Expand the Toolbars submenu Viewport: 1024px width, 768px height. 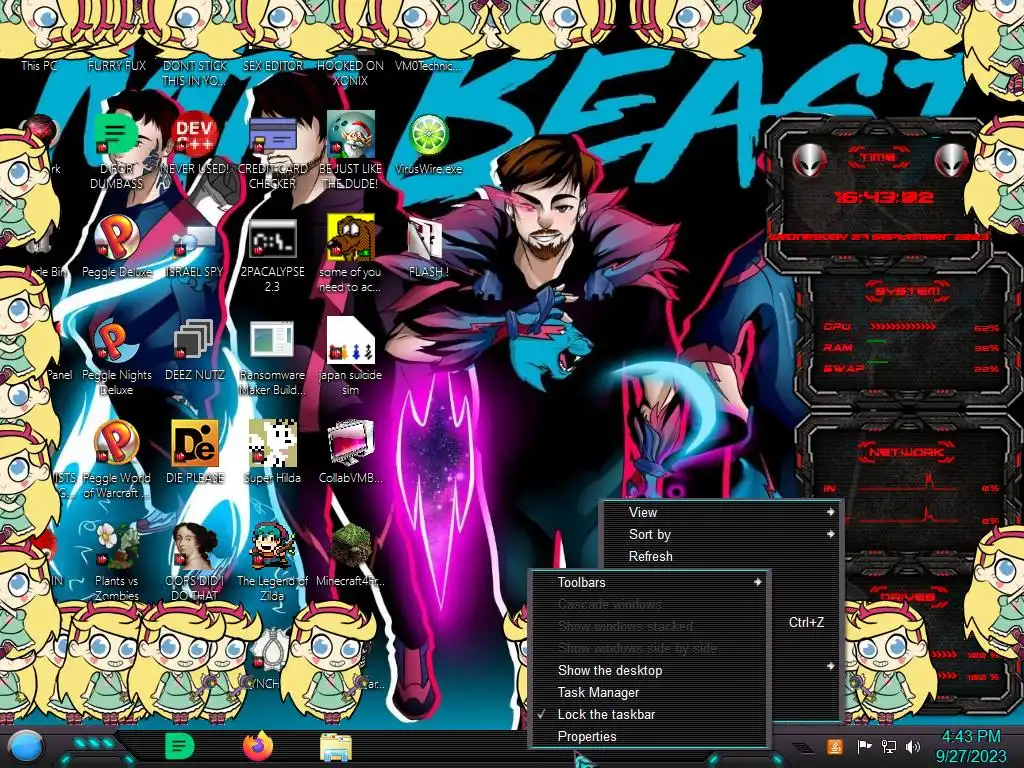(x=649, y=582)
